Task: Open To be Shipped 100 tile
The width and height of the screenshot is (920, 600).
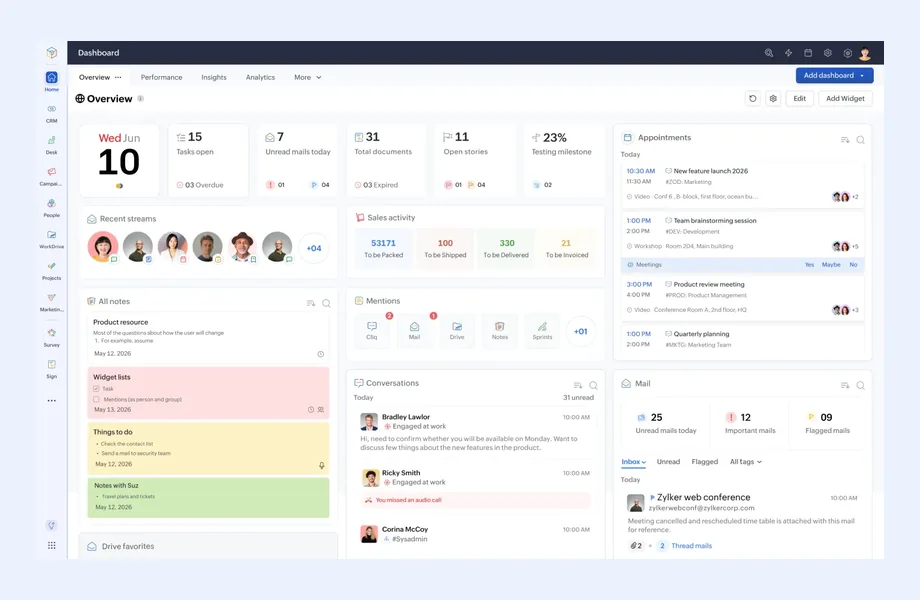Action: click(445, 249)
